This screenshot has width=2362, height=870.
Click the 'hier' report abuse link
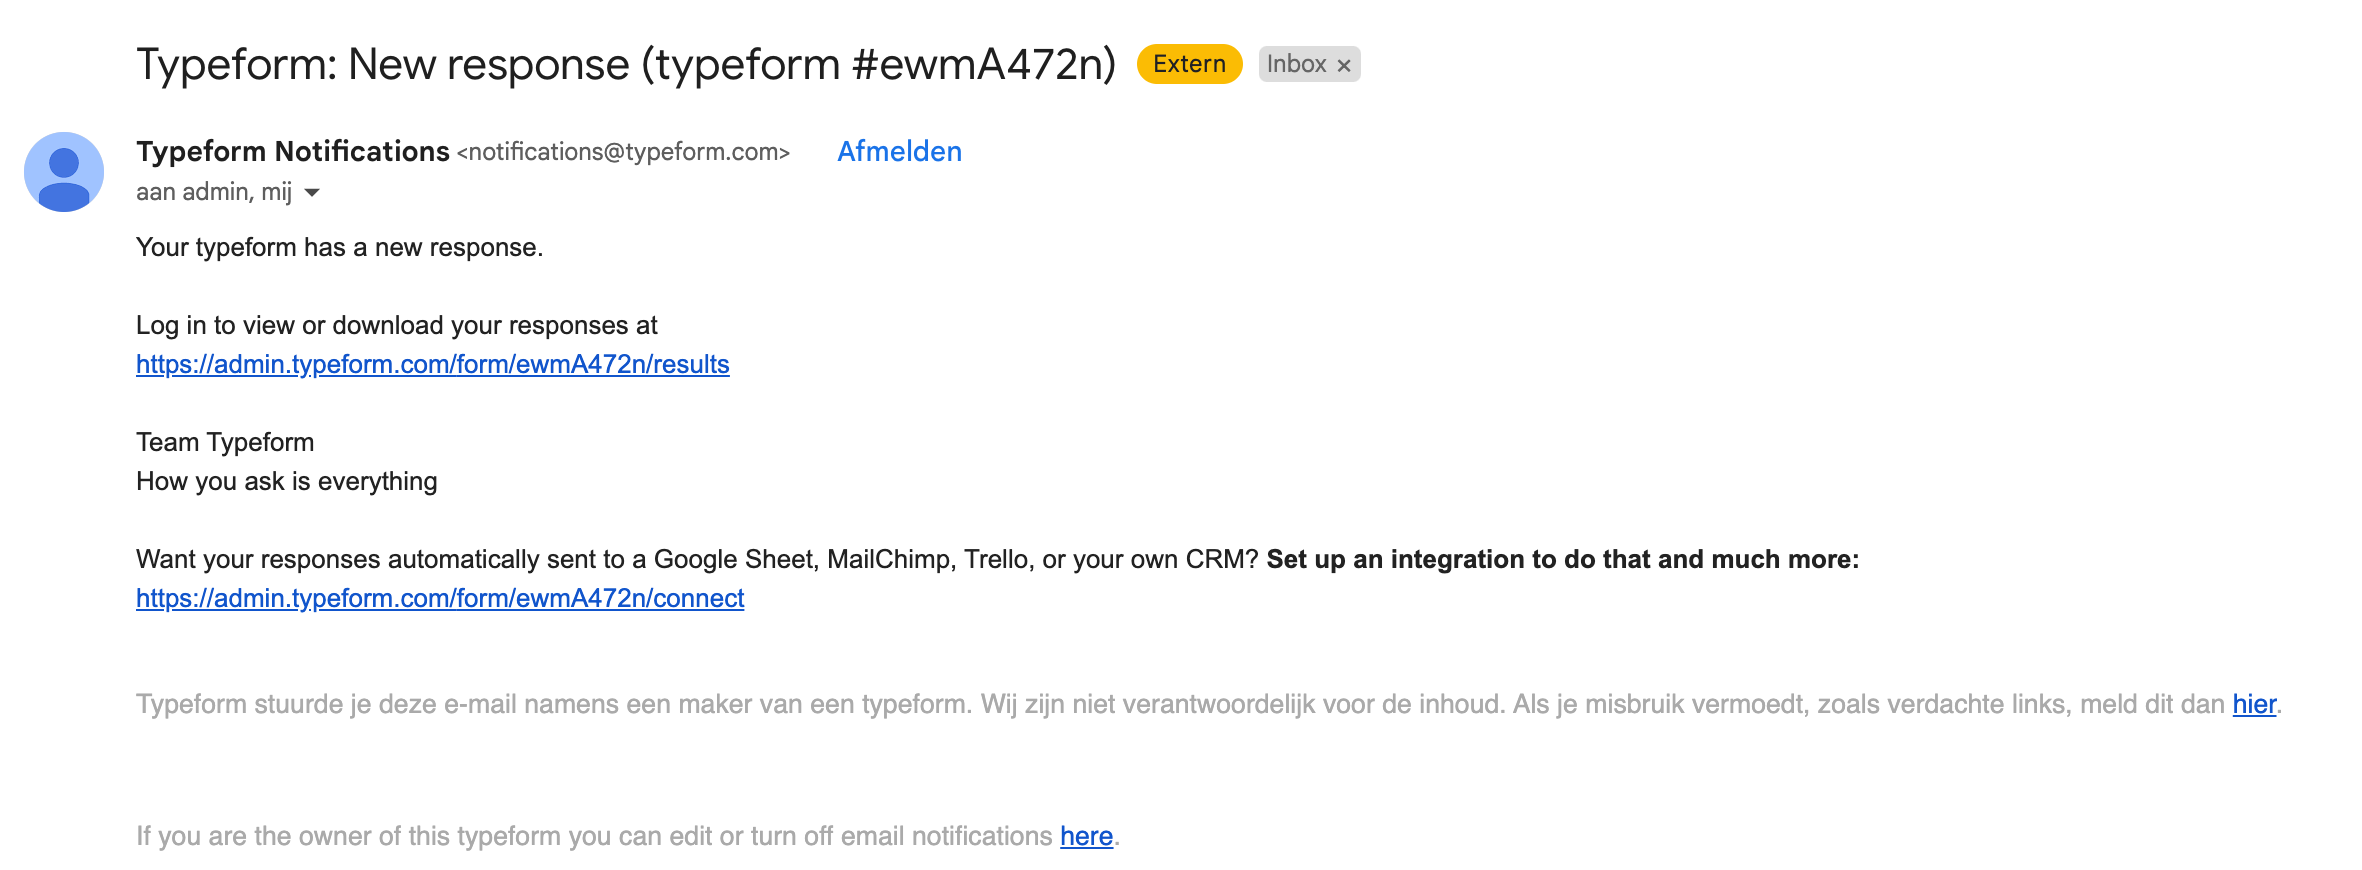(2254, 704)
